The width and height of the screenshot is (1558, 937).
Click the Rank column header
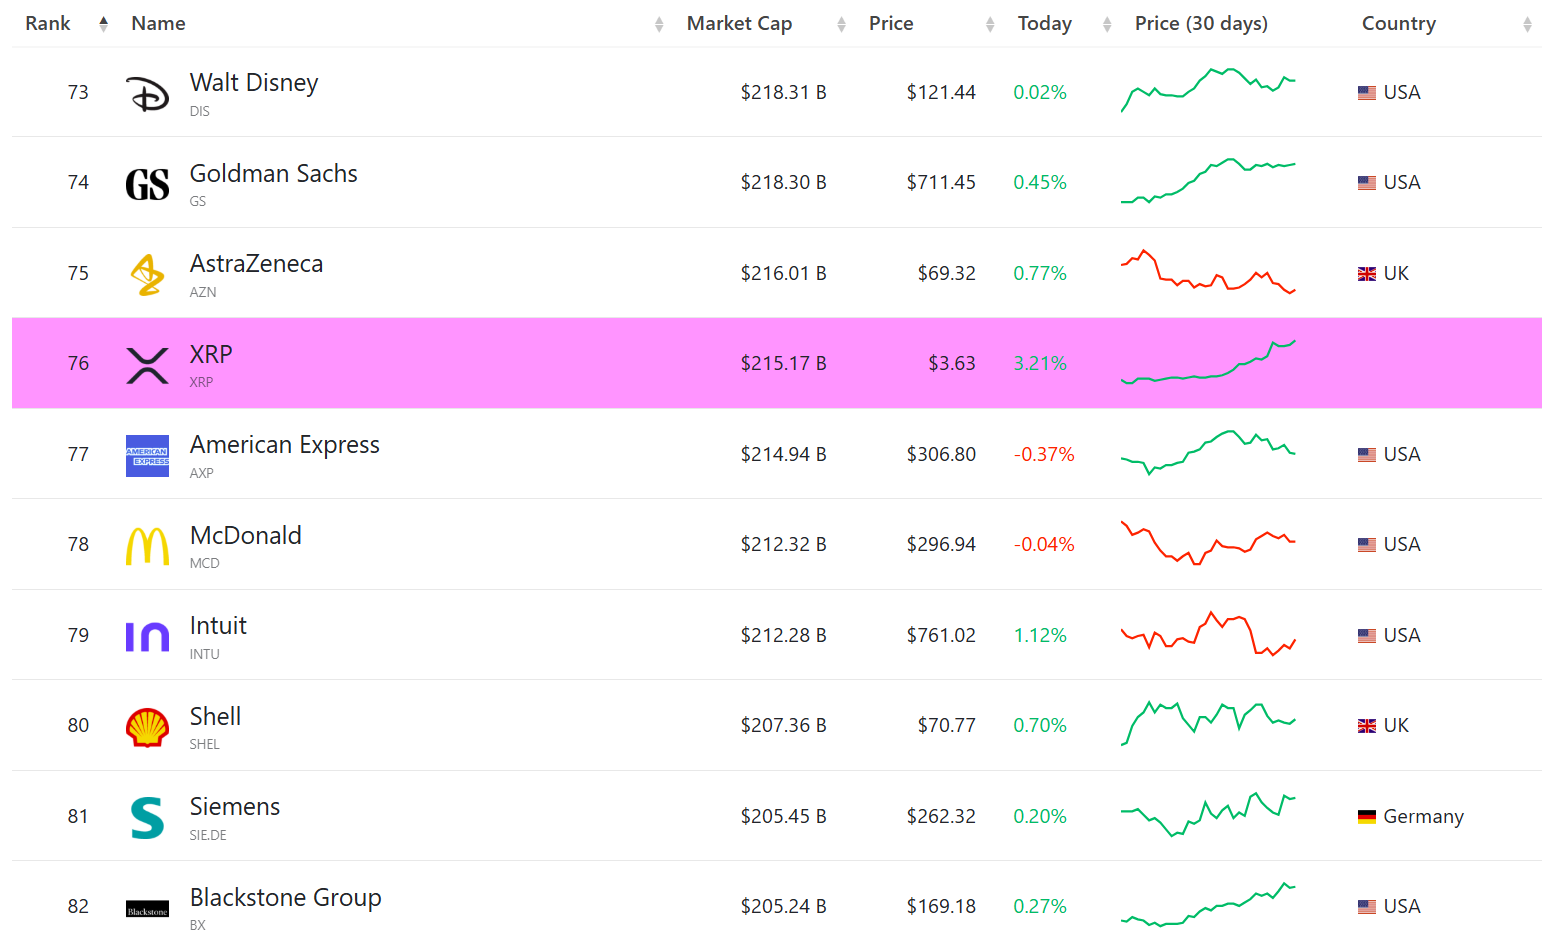[x=48, y=23]
